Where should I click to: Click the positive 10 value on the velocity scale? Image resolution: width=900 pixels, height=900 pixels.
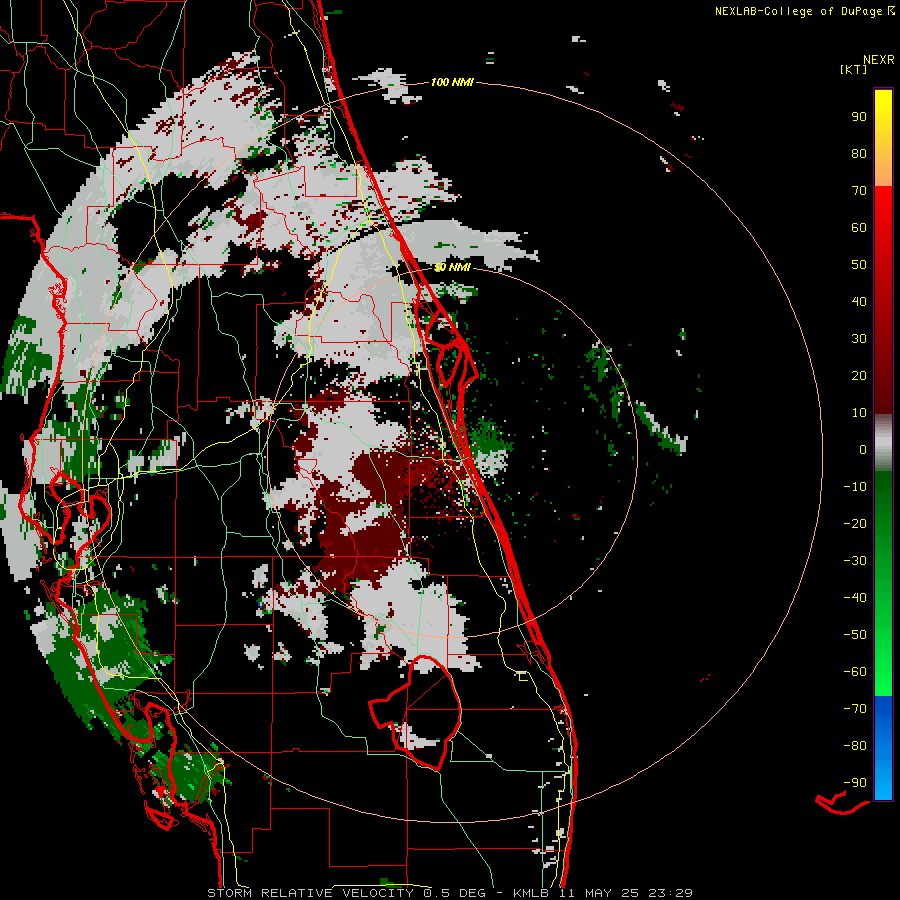pos(859,413)
